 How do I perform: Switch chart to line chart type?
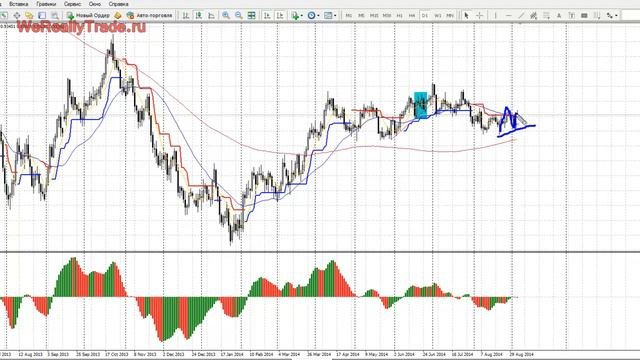pos(211,16)
